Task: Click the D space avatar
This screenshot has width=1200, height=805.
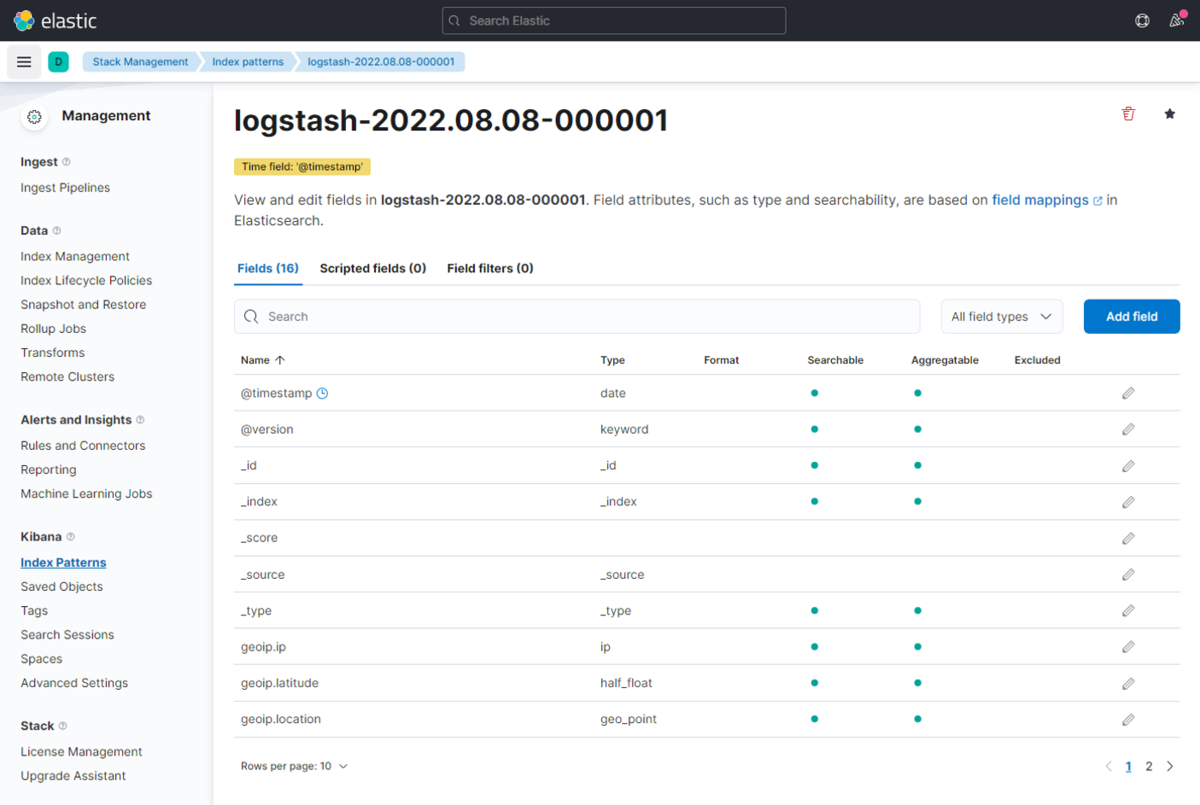Action: click(x=58, y=62)
